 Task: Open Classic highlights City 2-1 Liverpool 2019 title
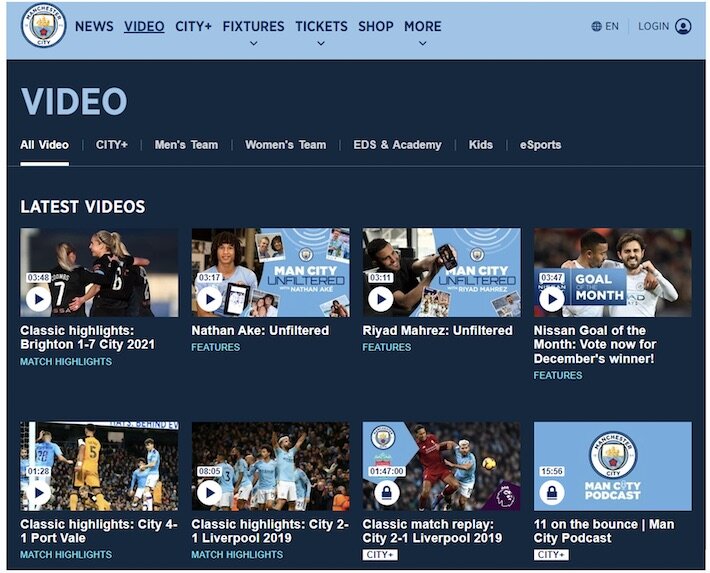(x=270, y=531)
